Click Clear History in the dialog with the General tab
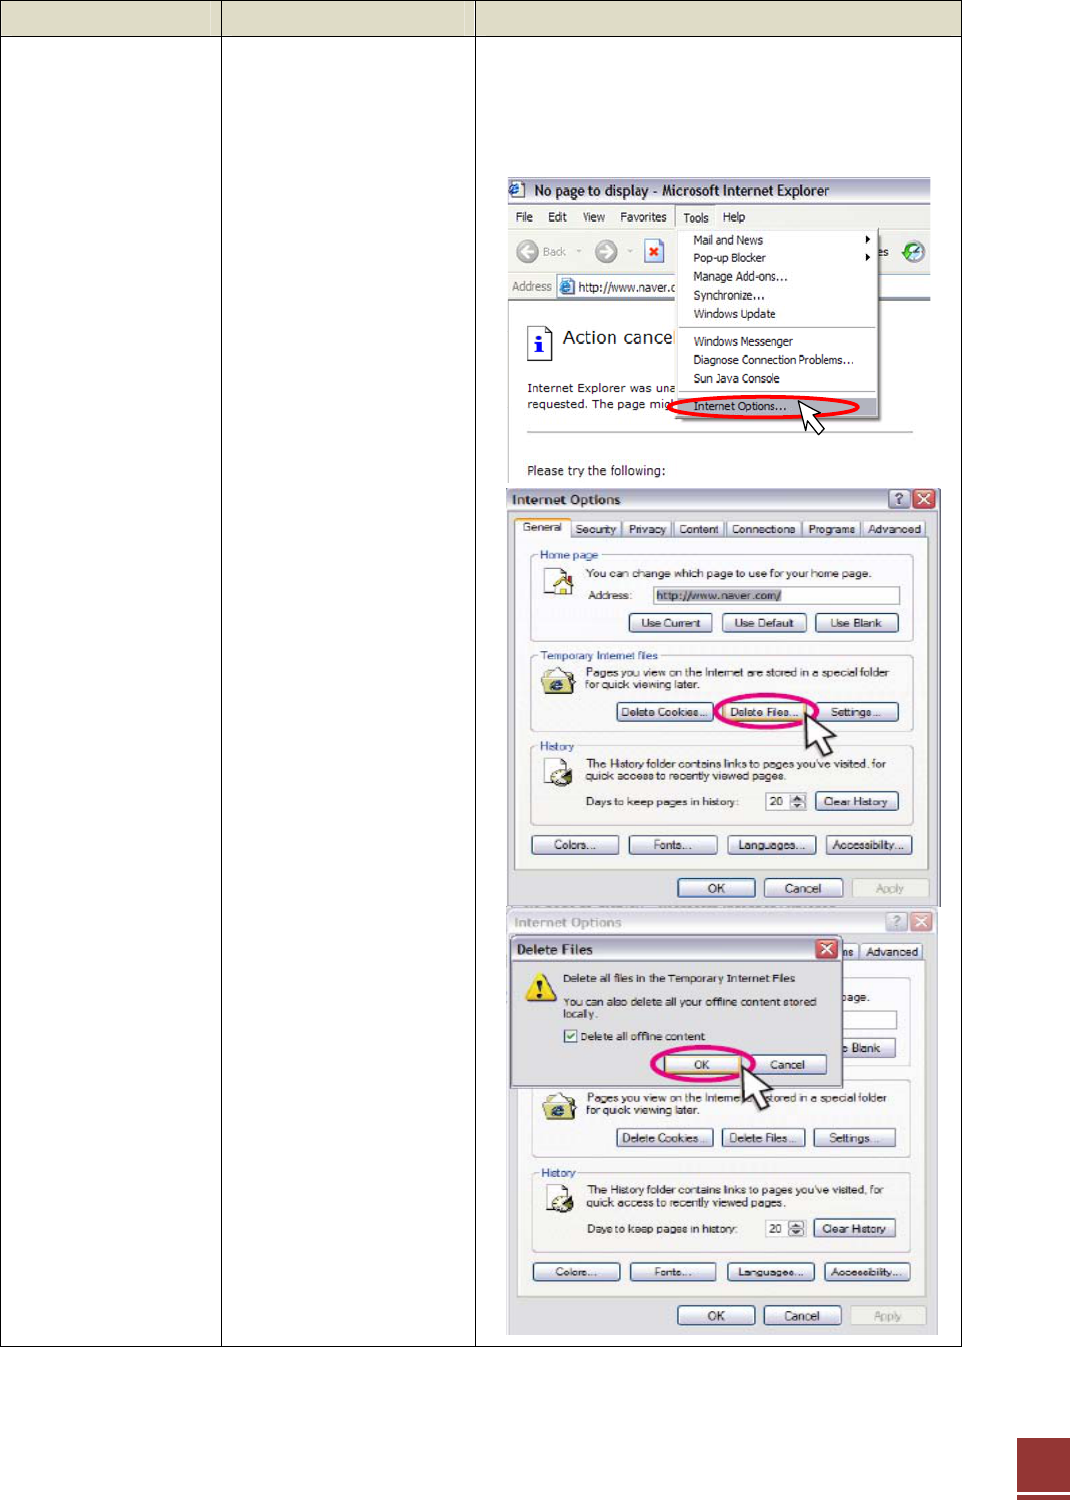 tap(856, 802)
